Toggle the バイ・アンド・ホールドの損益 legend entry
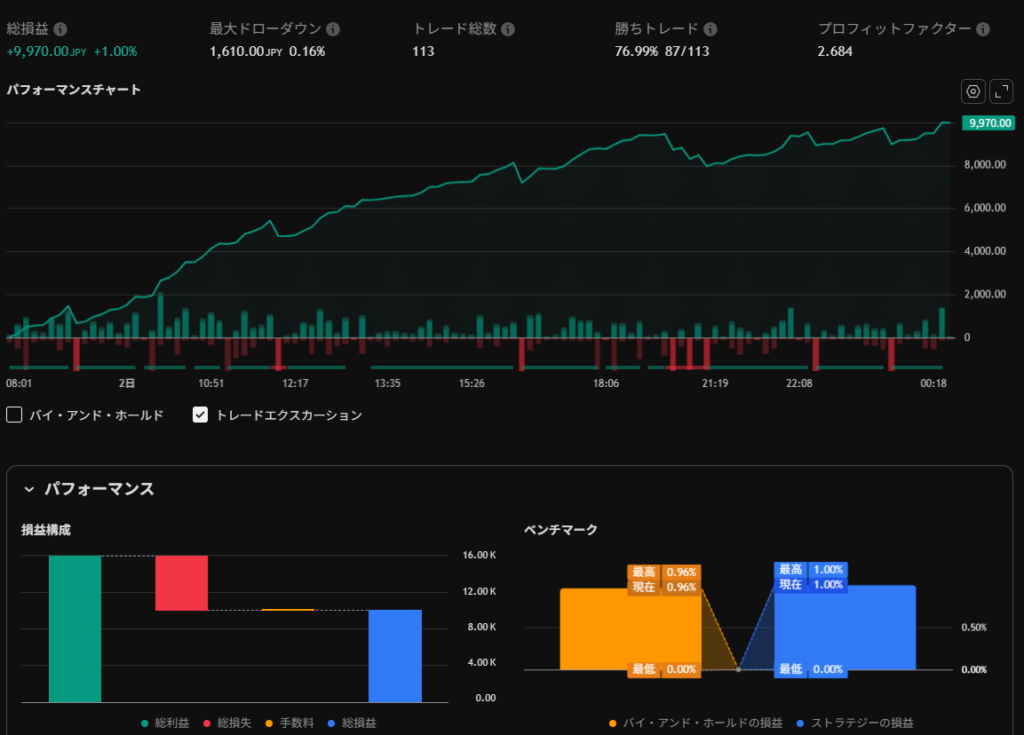 tap(697, 722)
